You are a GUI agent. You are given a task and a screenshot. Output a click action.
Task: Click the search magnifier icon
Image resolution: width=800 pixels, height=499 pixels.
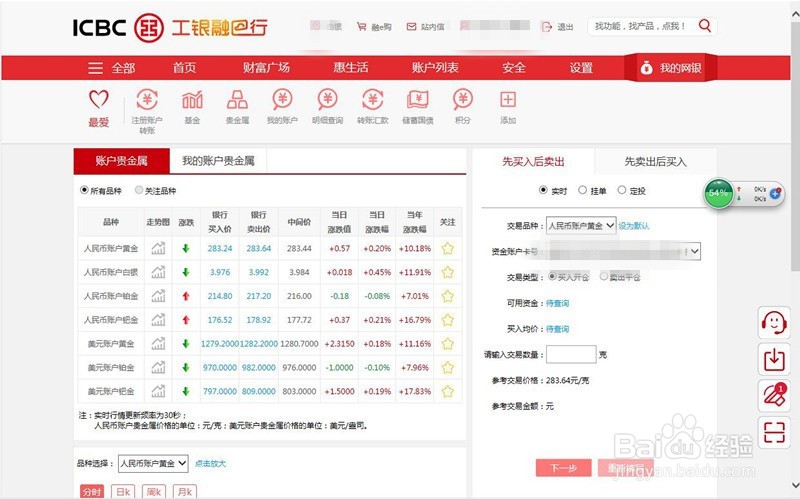pos(705,26)
